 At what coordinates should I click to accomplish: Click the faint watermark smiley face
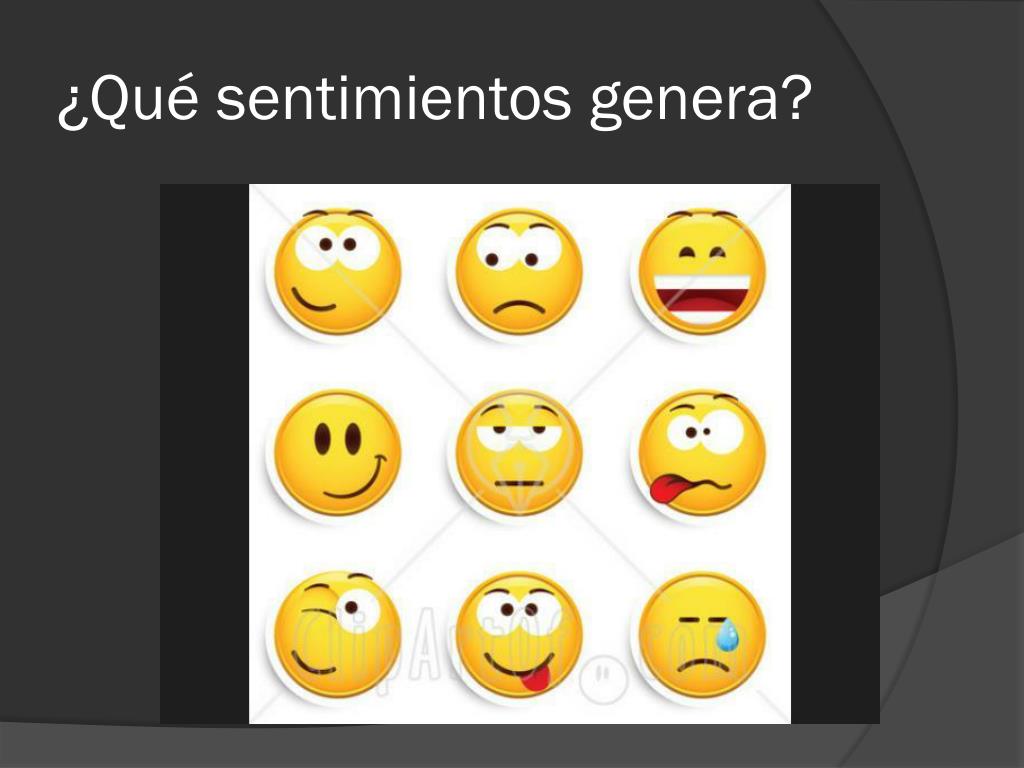tap(603, 677)
